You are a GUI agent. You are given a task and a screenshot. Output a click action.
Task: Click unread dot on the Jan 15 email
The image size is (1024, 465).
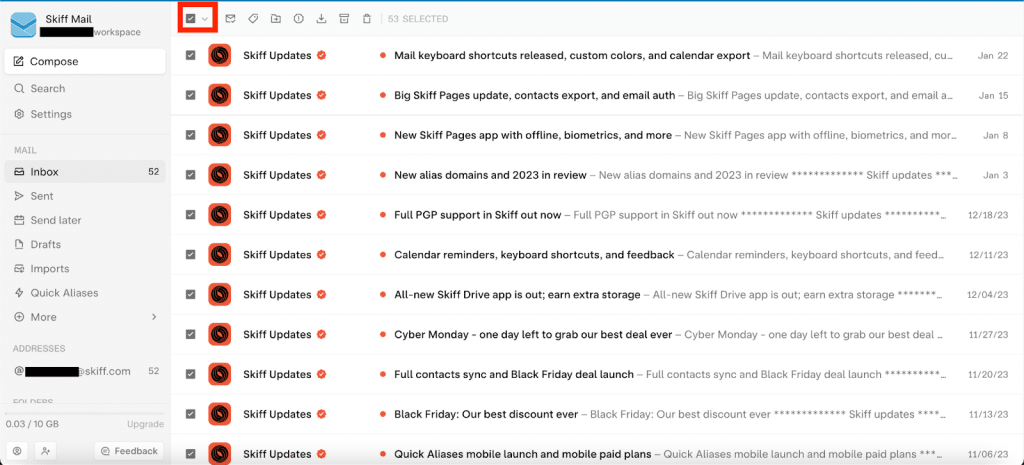[x=383, y=95]
